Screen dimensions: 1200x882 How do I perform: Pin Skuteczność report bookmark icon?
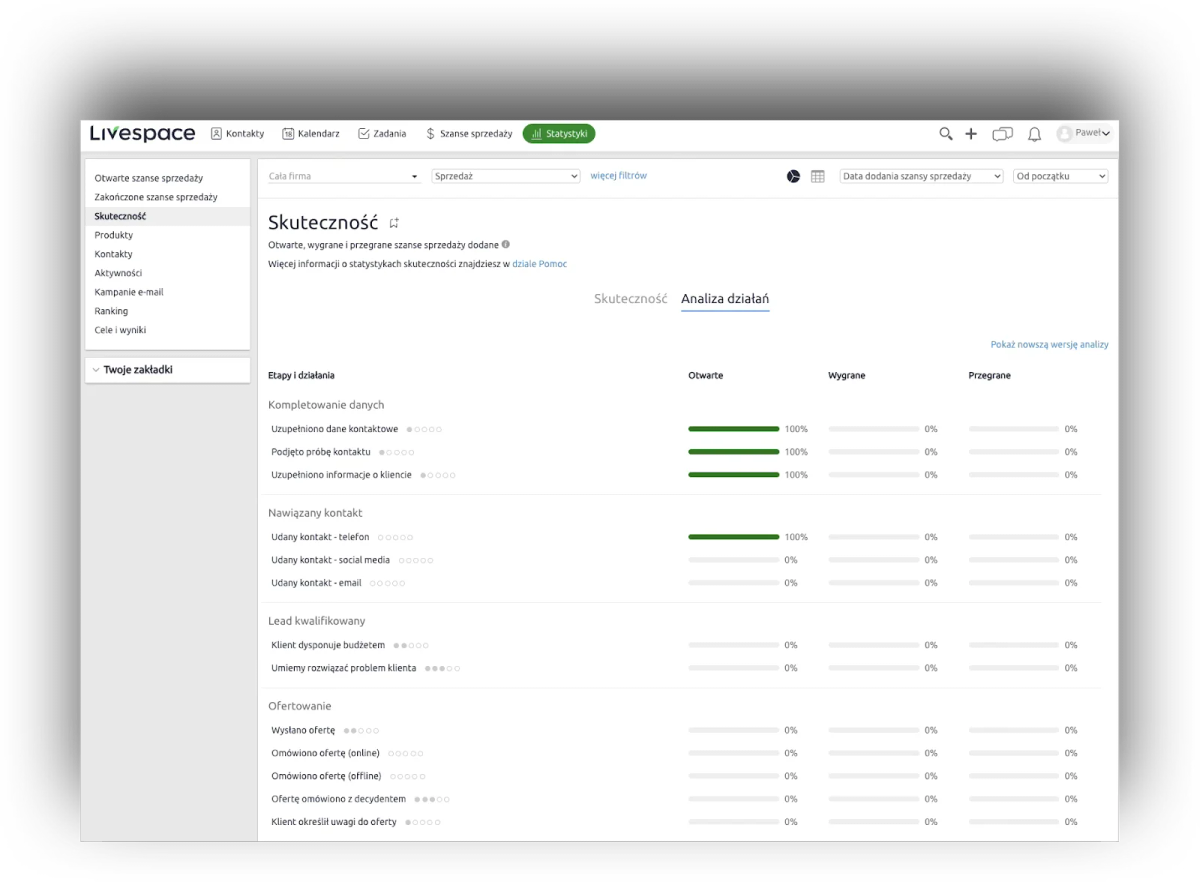click(394, 223)
